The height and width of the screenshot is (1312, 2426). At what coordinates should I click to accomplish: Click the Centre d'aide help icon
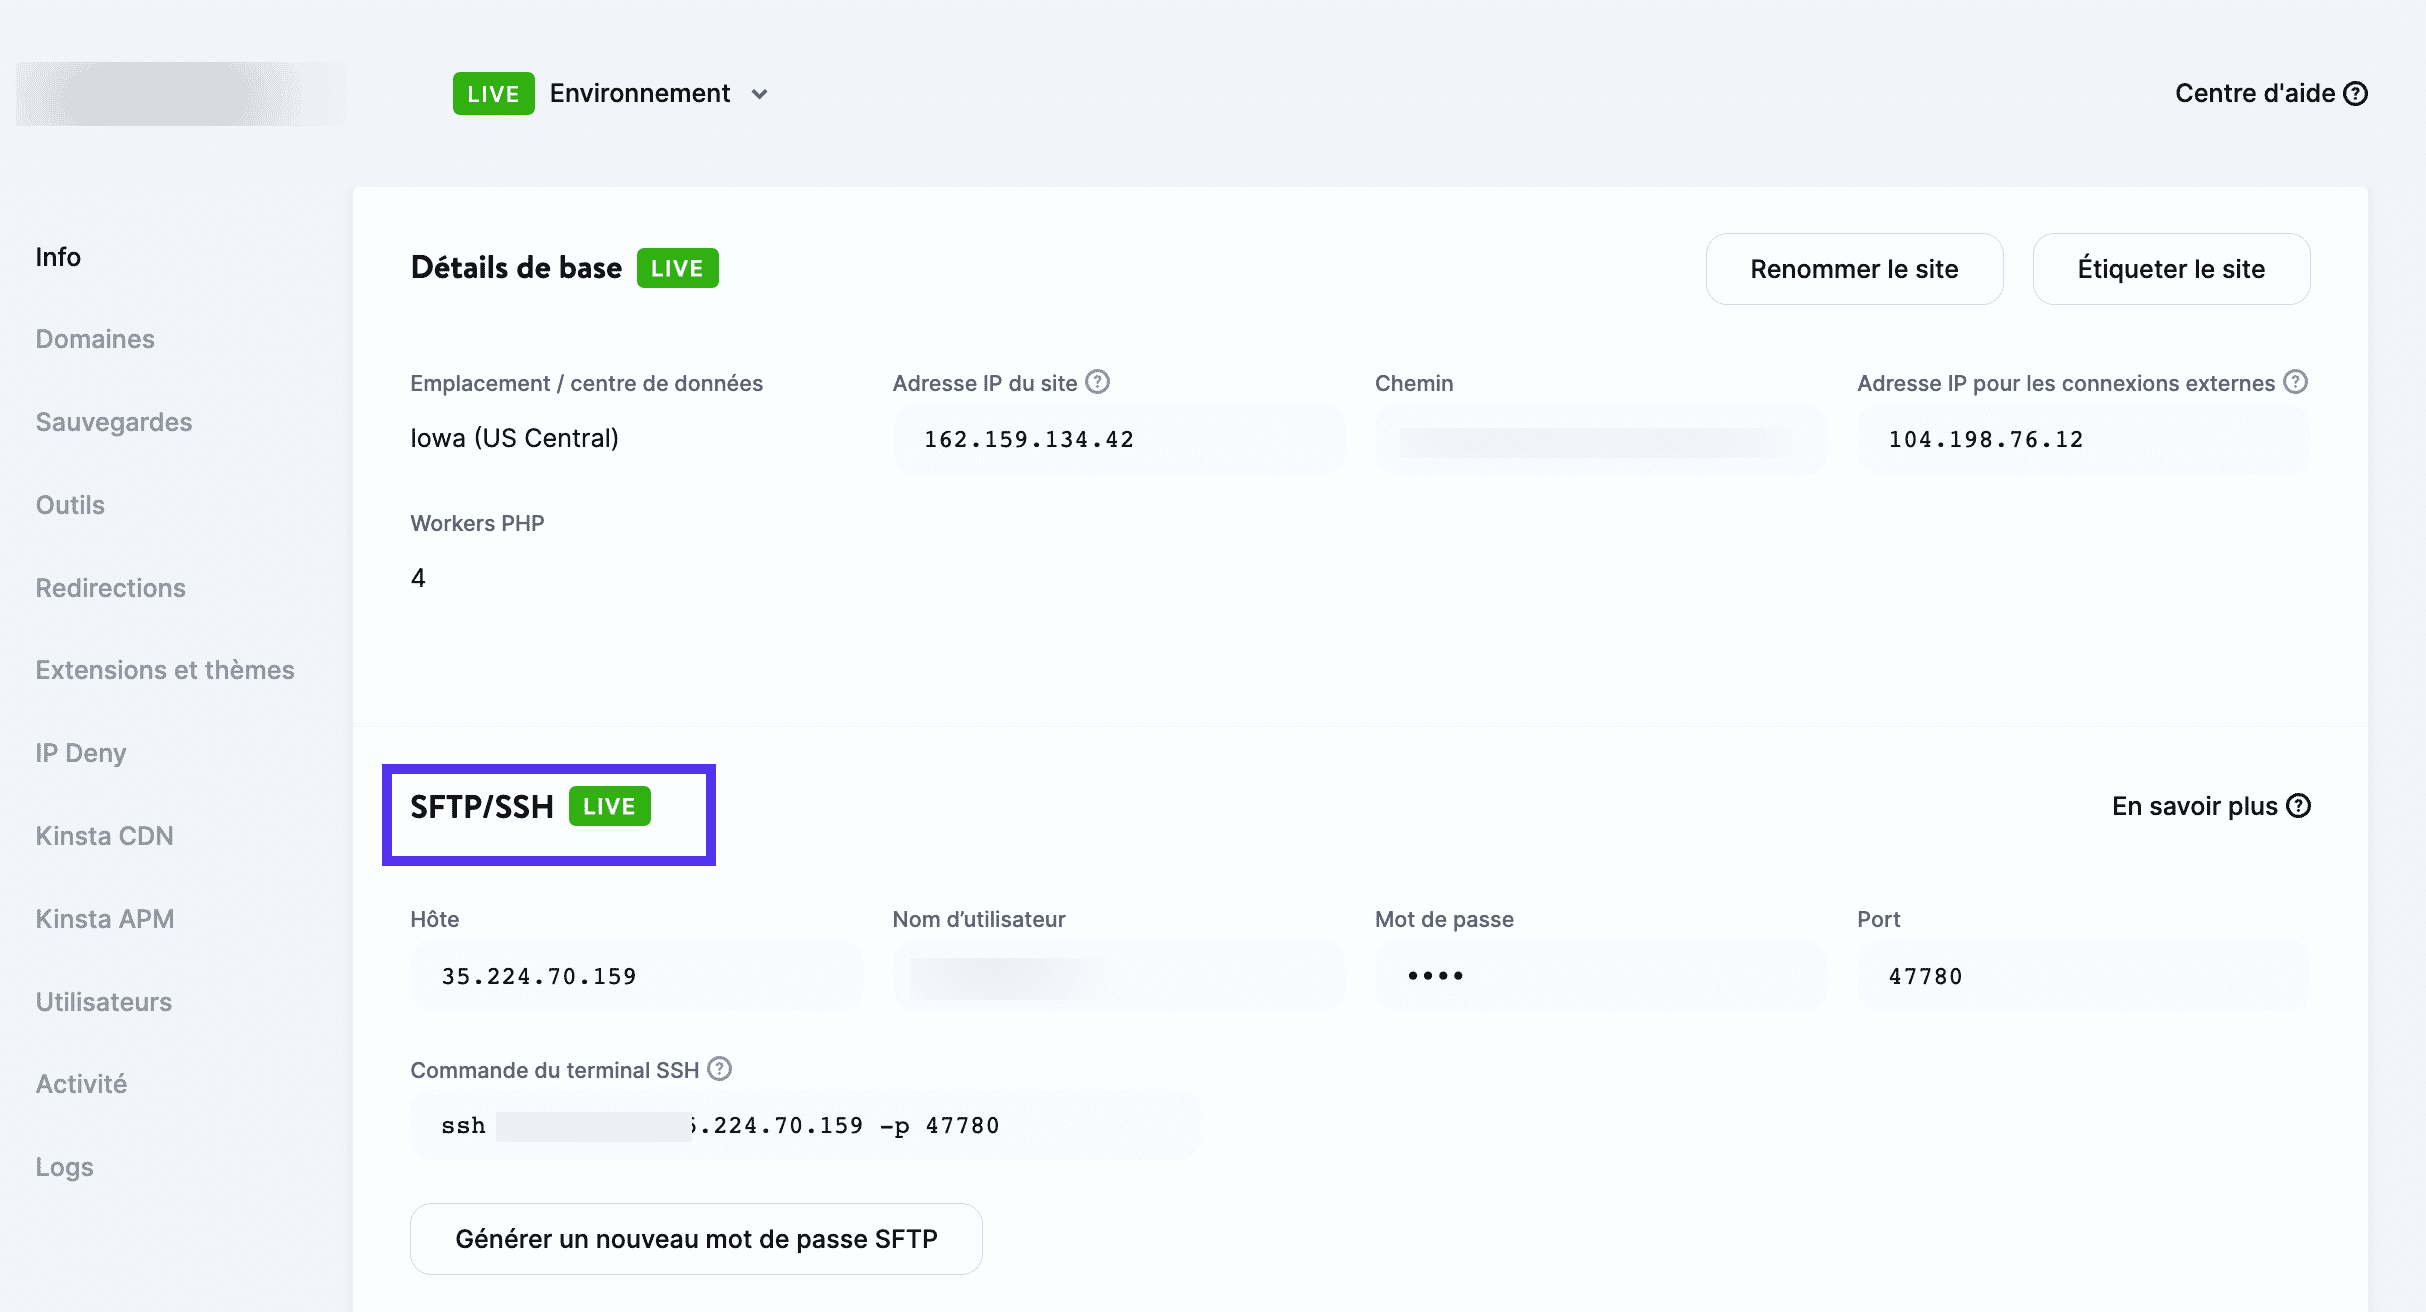[2358, 93]
